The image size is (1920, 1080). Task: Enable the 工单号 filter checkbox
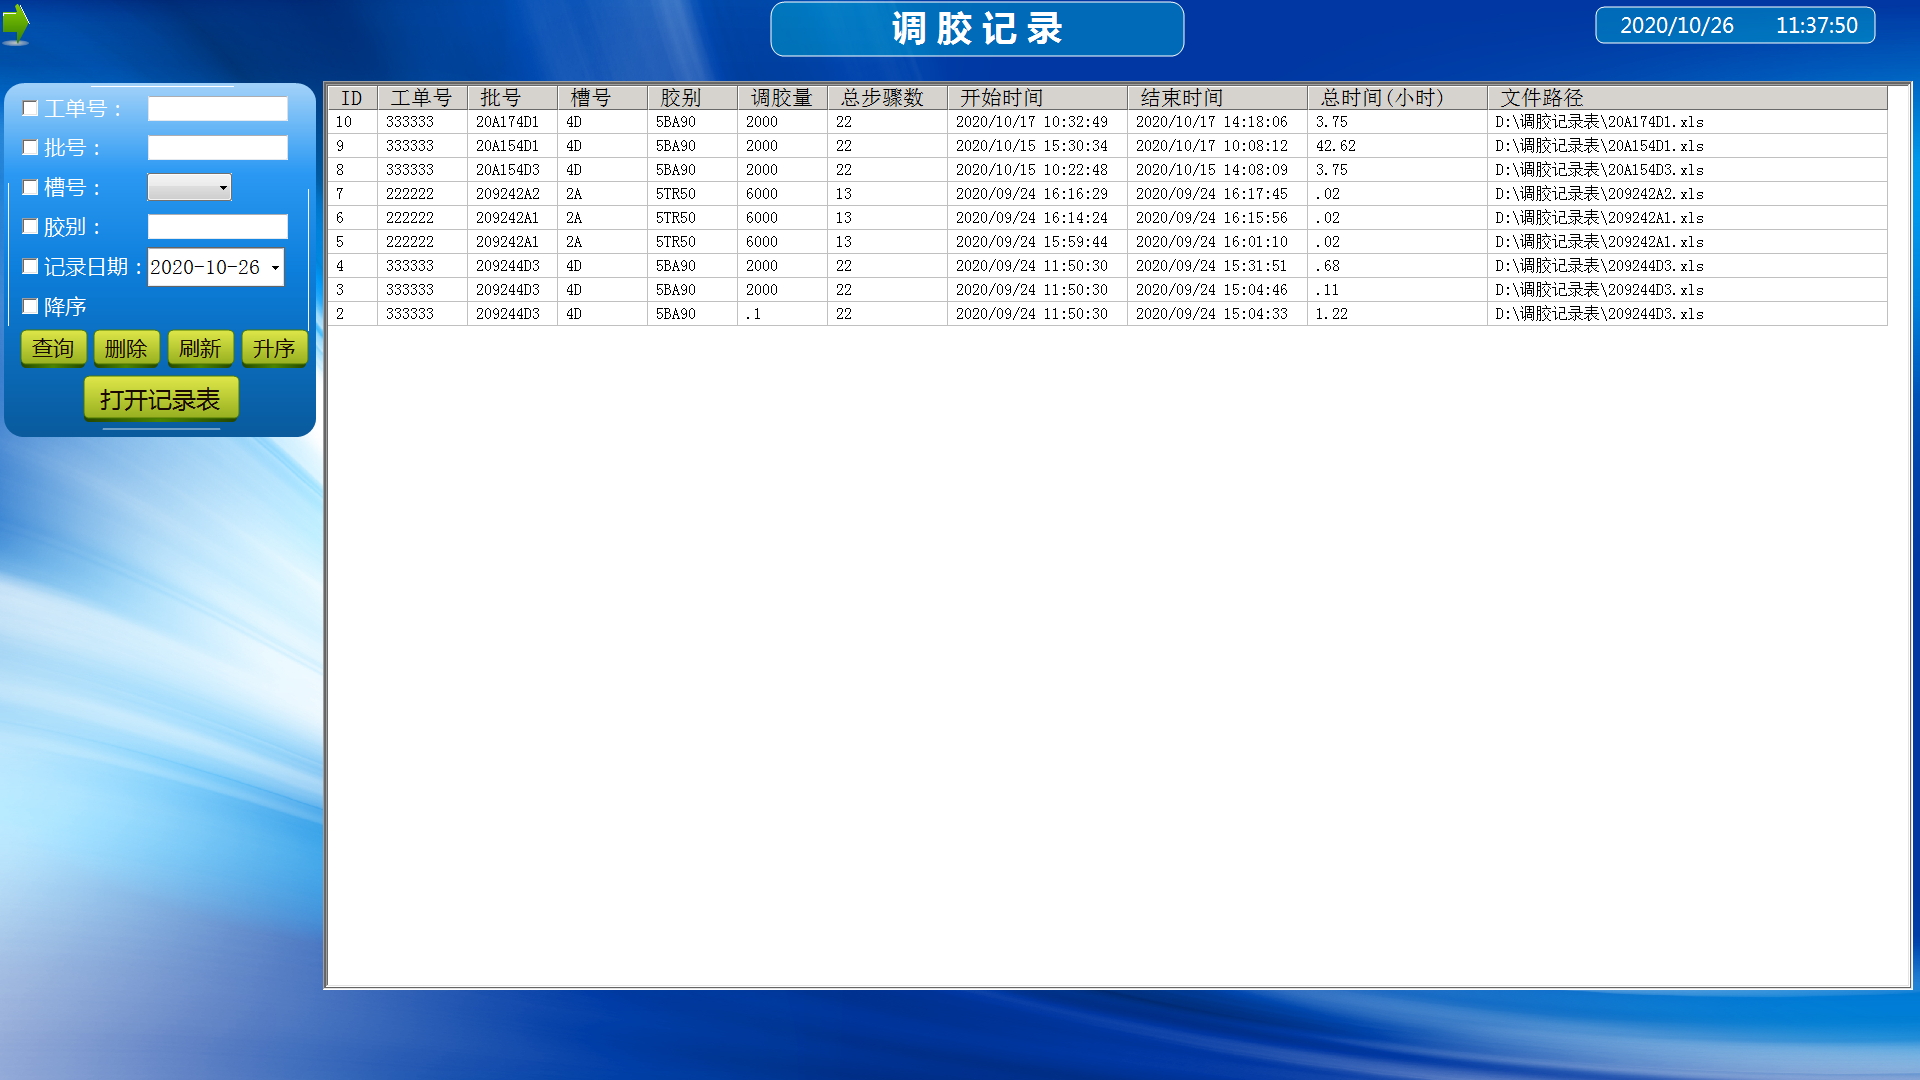pyautogui.click(x=31, y=109)
